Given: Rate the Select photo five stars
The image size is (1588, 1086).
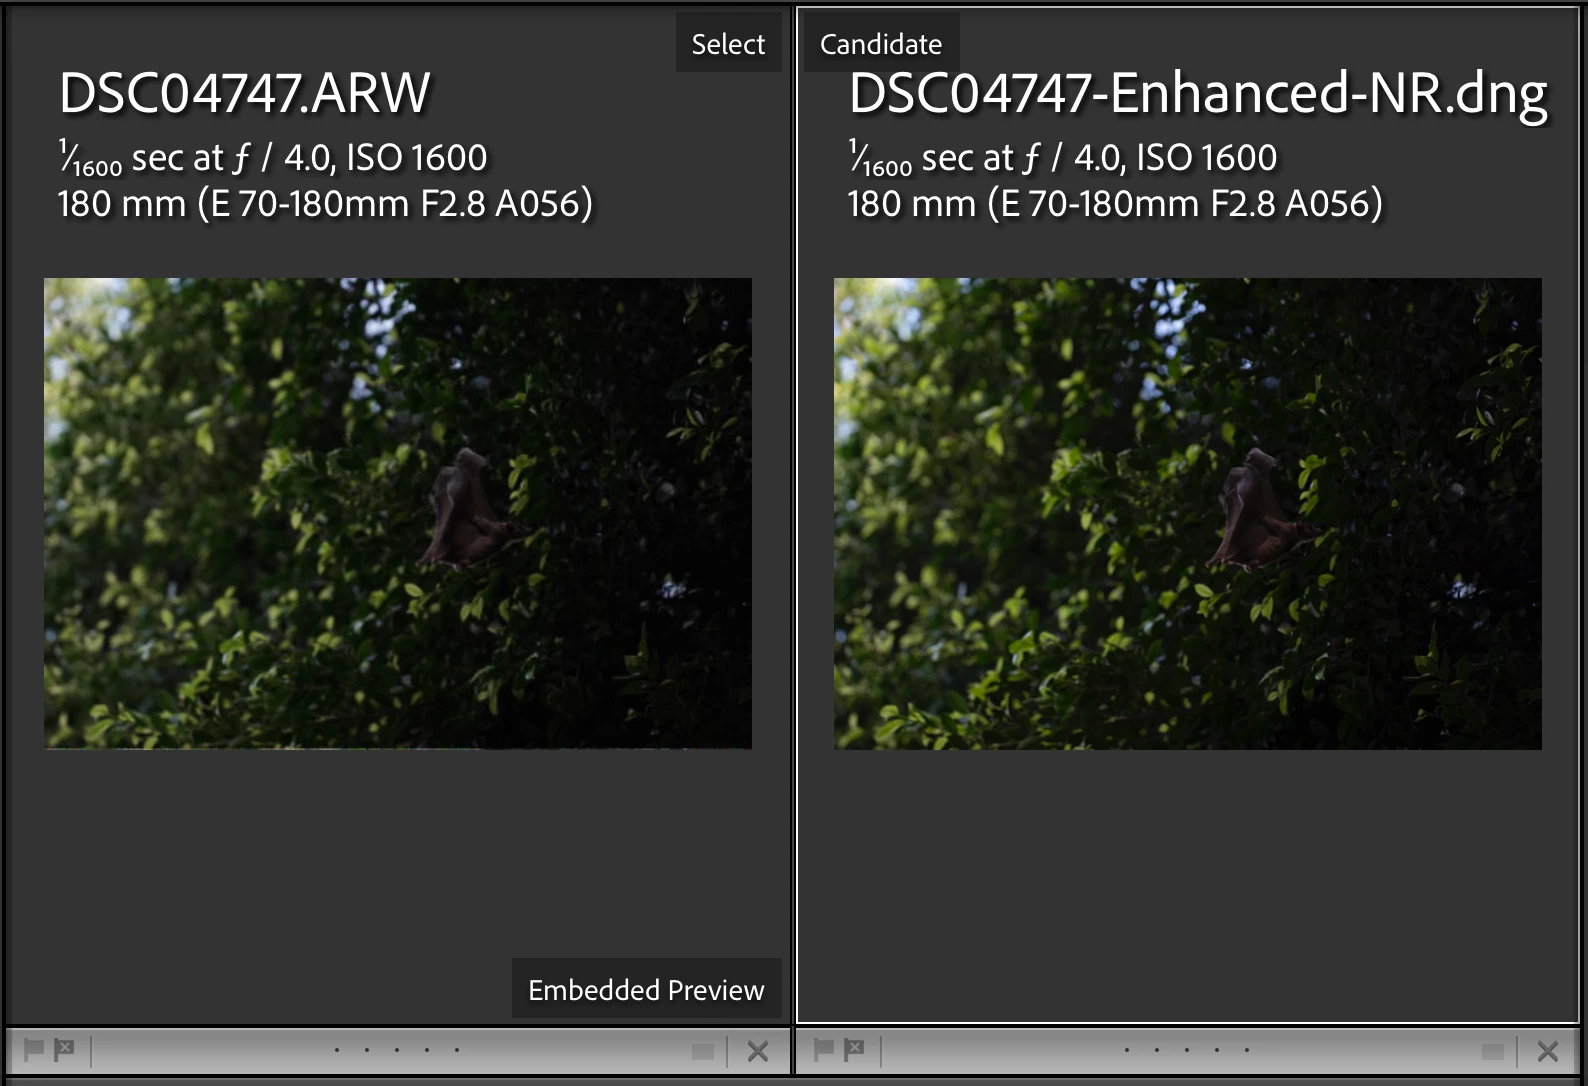Looking at the screenshot, I should coord(457,1050).
